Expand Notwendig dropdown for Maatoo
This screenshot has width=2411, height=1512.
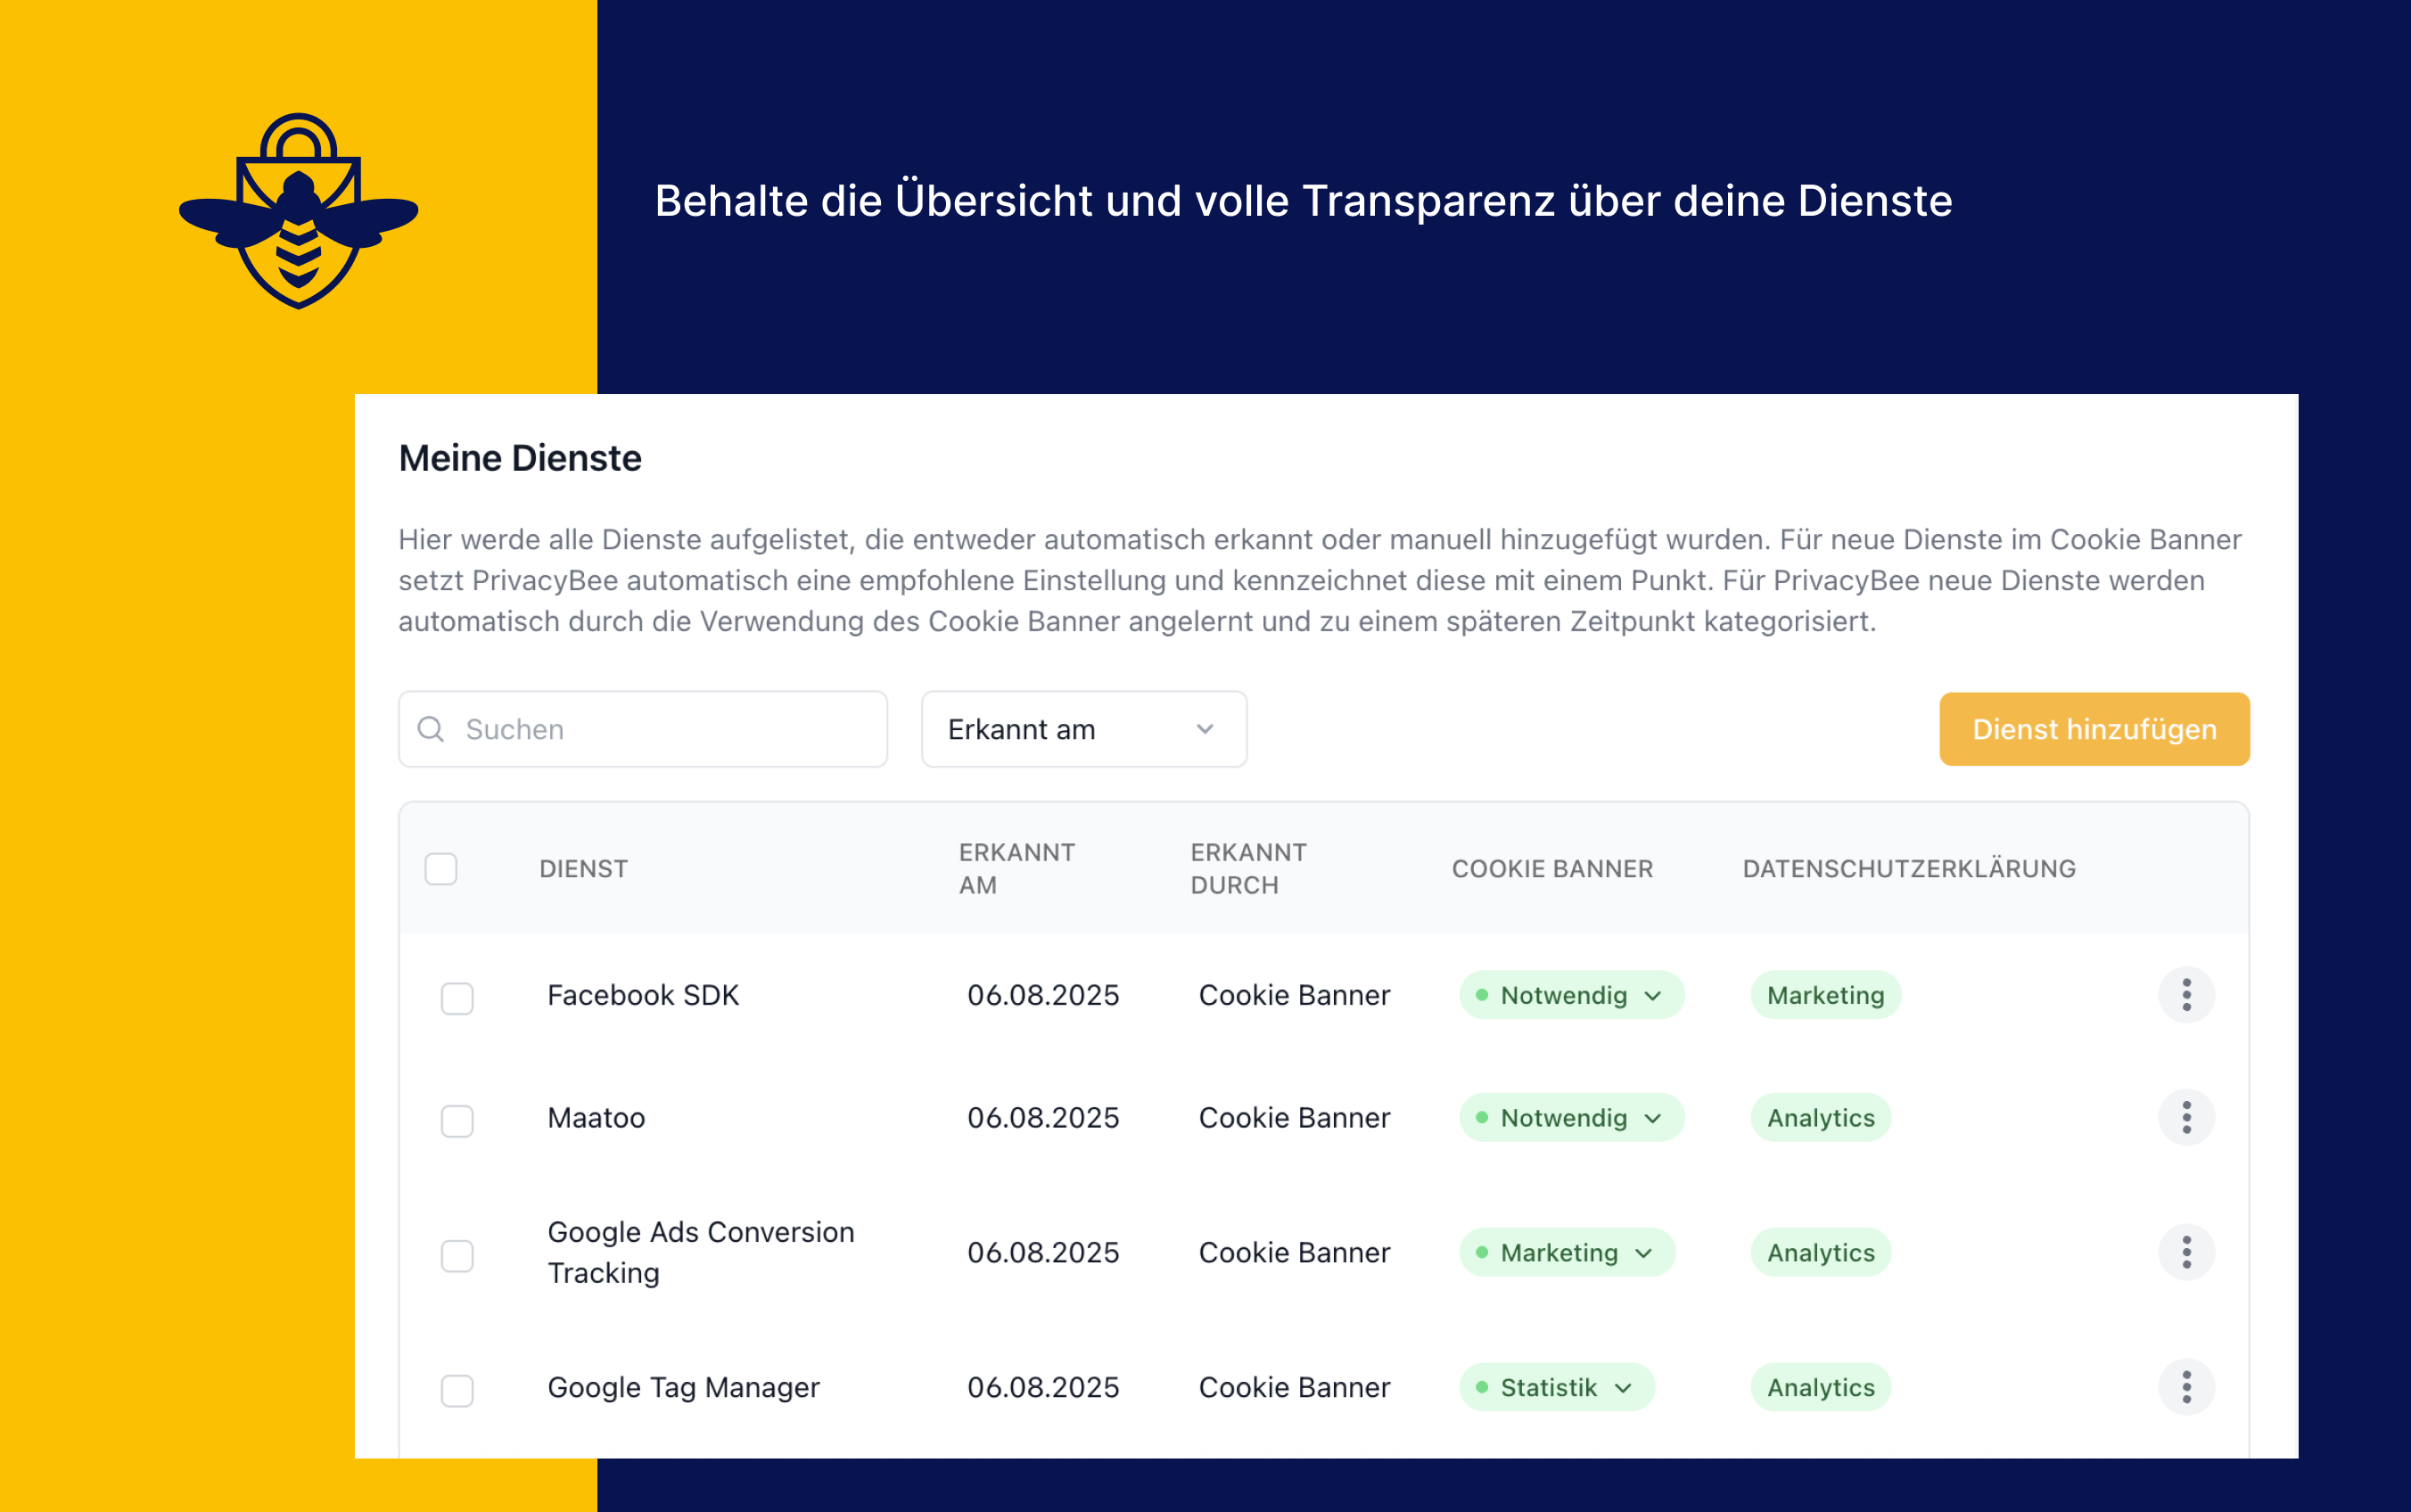(x=1571, y=1117)
